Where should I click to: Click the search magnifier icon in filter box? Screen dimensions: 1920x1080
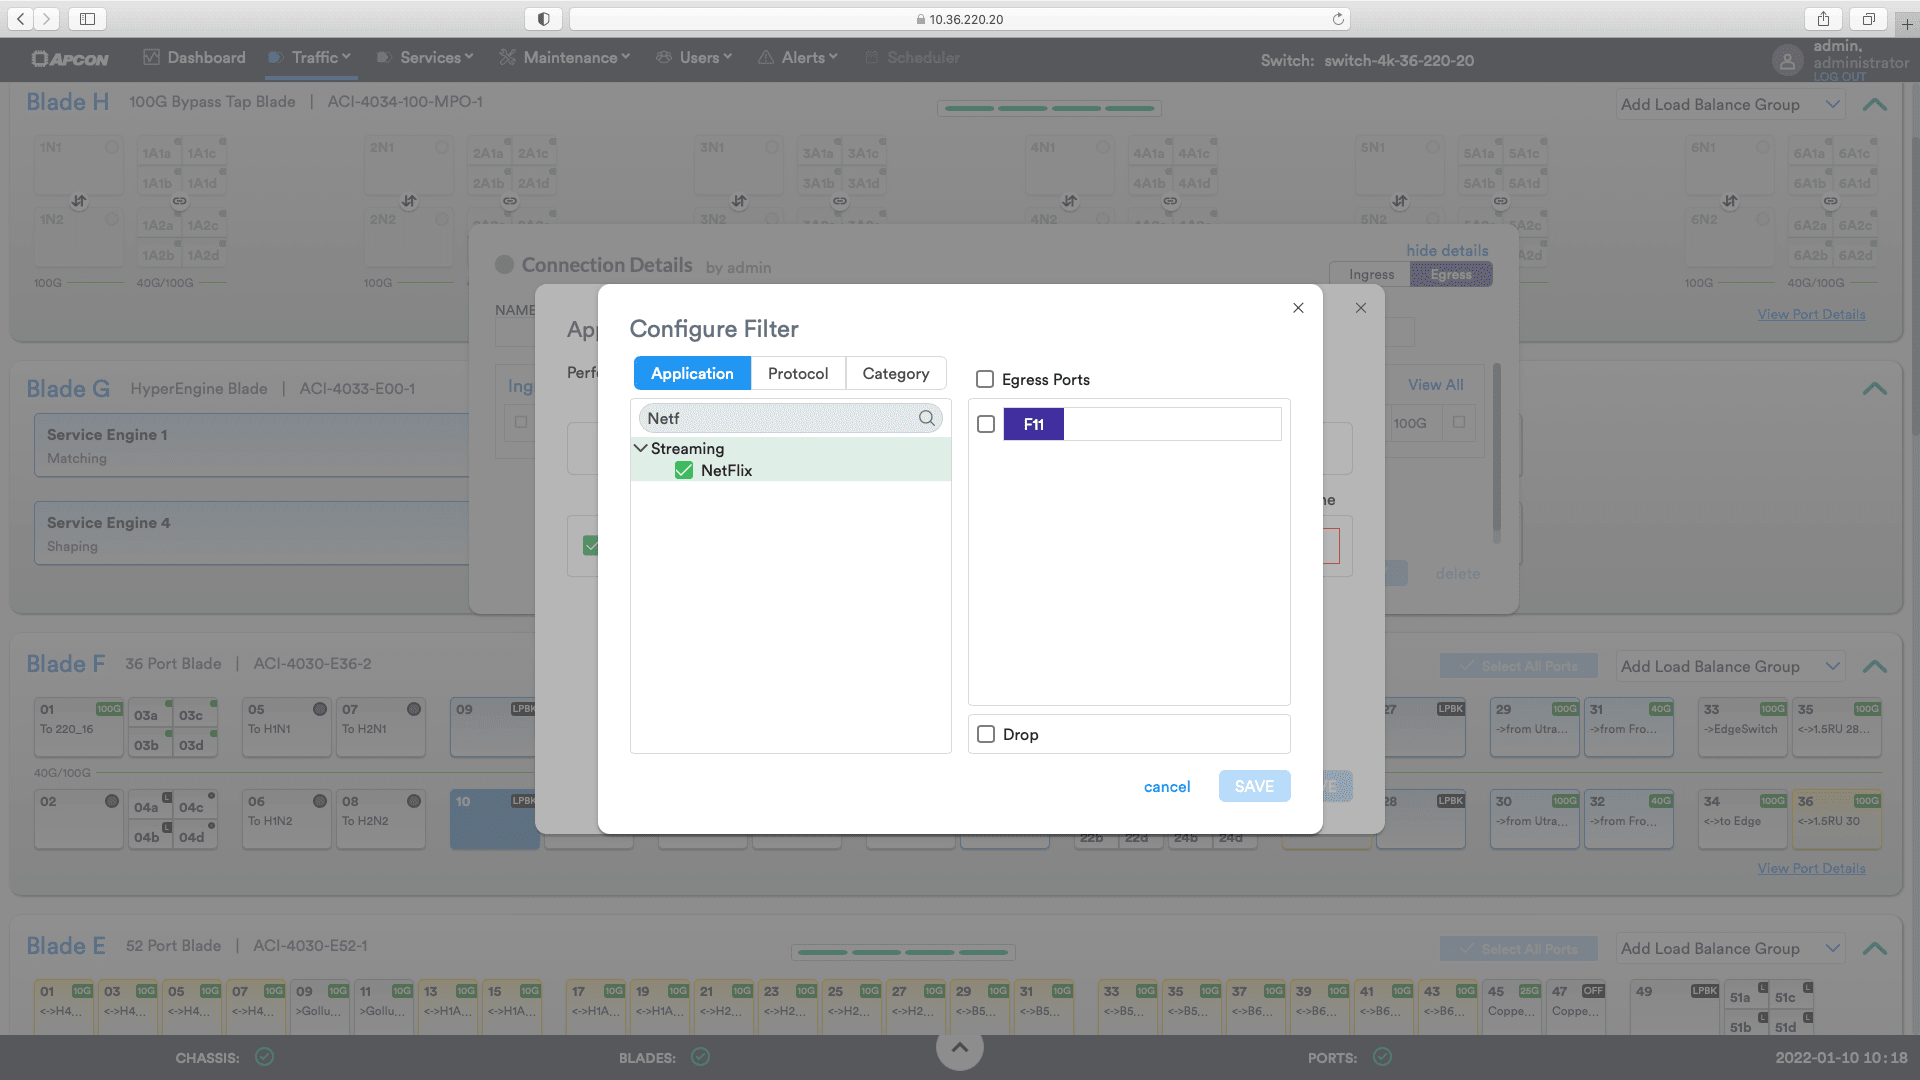pyautogui.click(x=926, y=418)
